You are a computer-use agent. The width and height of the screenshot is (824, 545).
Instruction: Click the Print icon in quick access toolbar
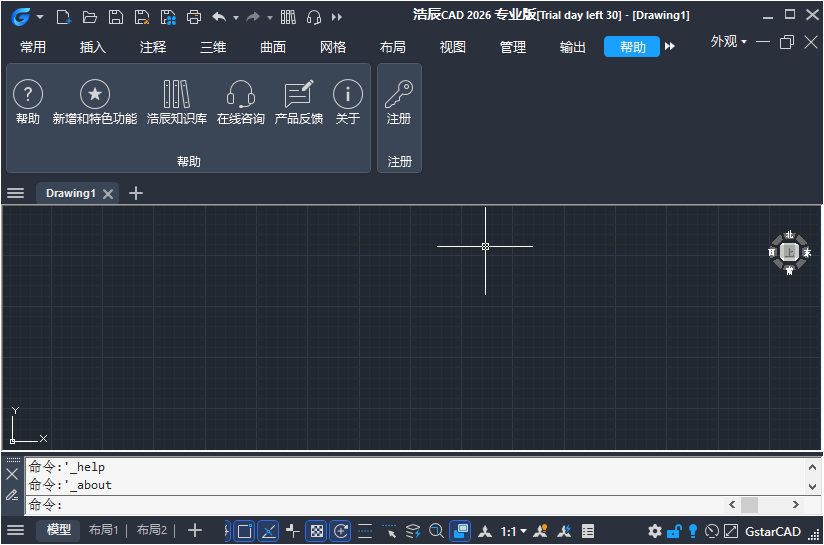pos(194,17)
